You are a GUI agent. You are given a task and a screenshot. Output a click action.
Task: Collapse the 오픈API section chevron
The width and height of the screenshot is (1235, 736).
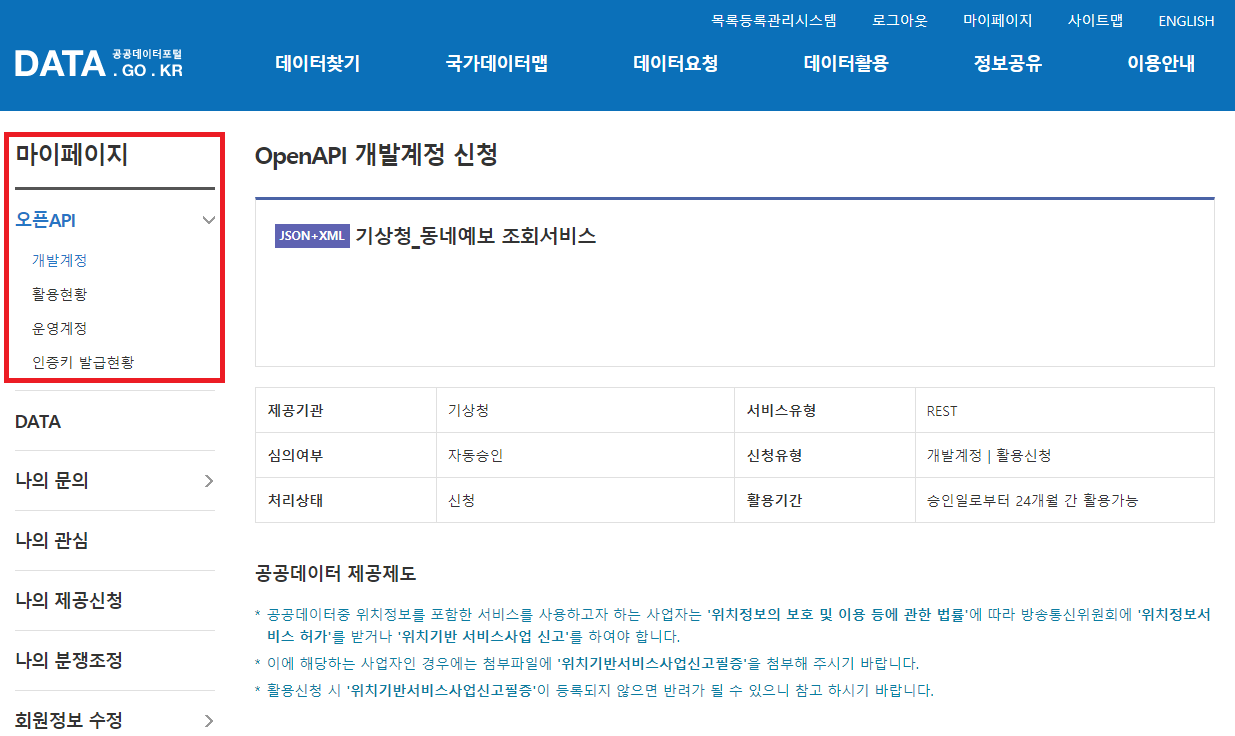click(x=208, y=220)
